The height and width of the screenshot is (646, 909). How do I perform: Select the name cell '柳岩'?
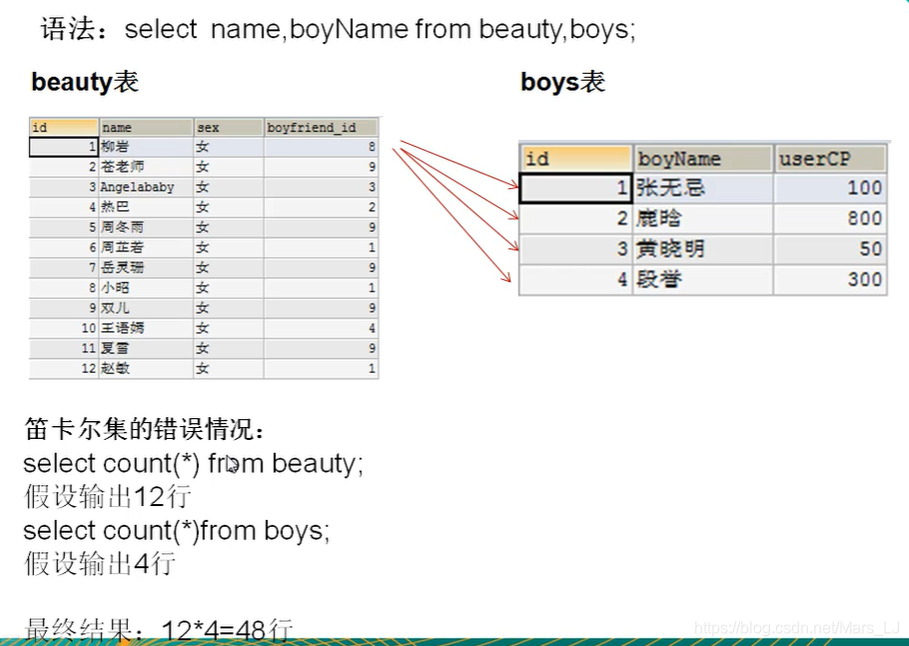(146, 147)
